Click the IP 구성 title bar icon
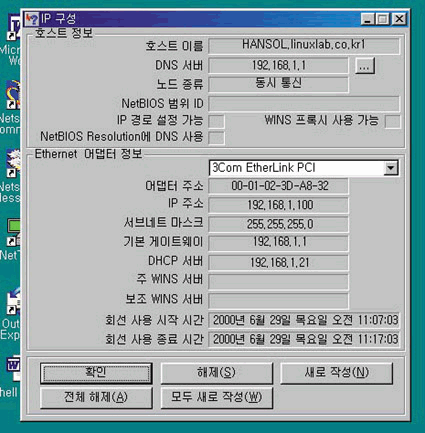Image resolution: width=425 pixels, height=433 pixels. (32, 19)
